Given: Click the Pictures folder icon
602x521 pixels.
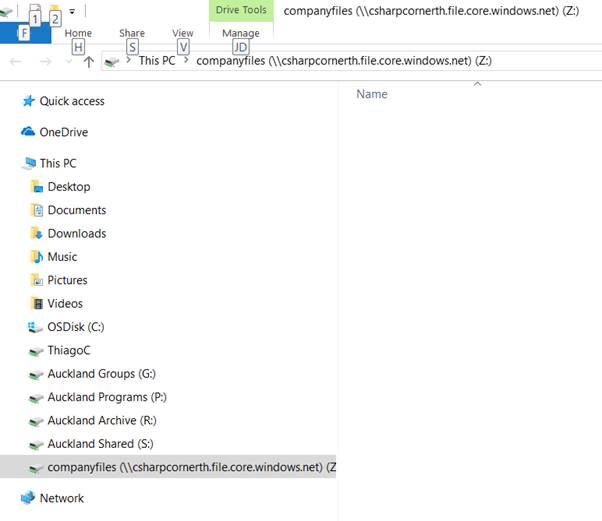Looking at the screenshot, I should point(37,280).
